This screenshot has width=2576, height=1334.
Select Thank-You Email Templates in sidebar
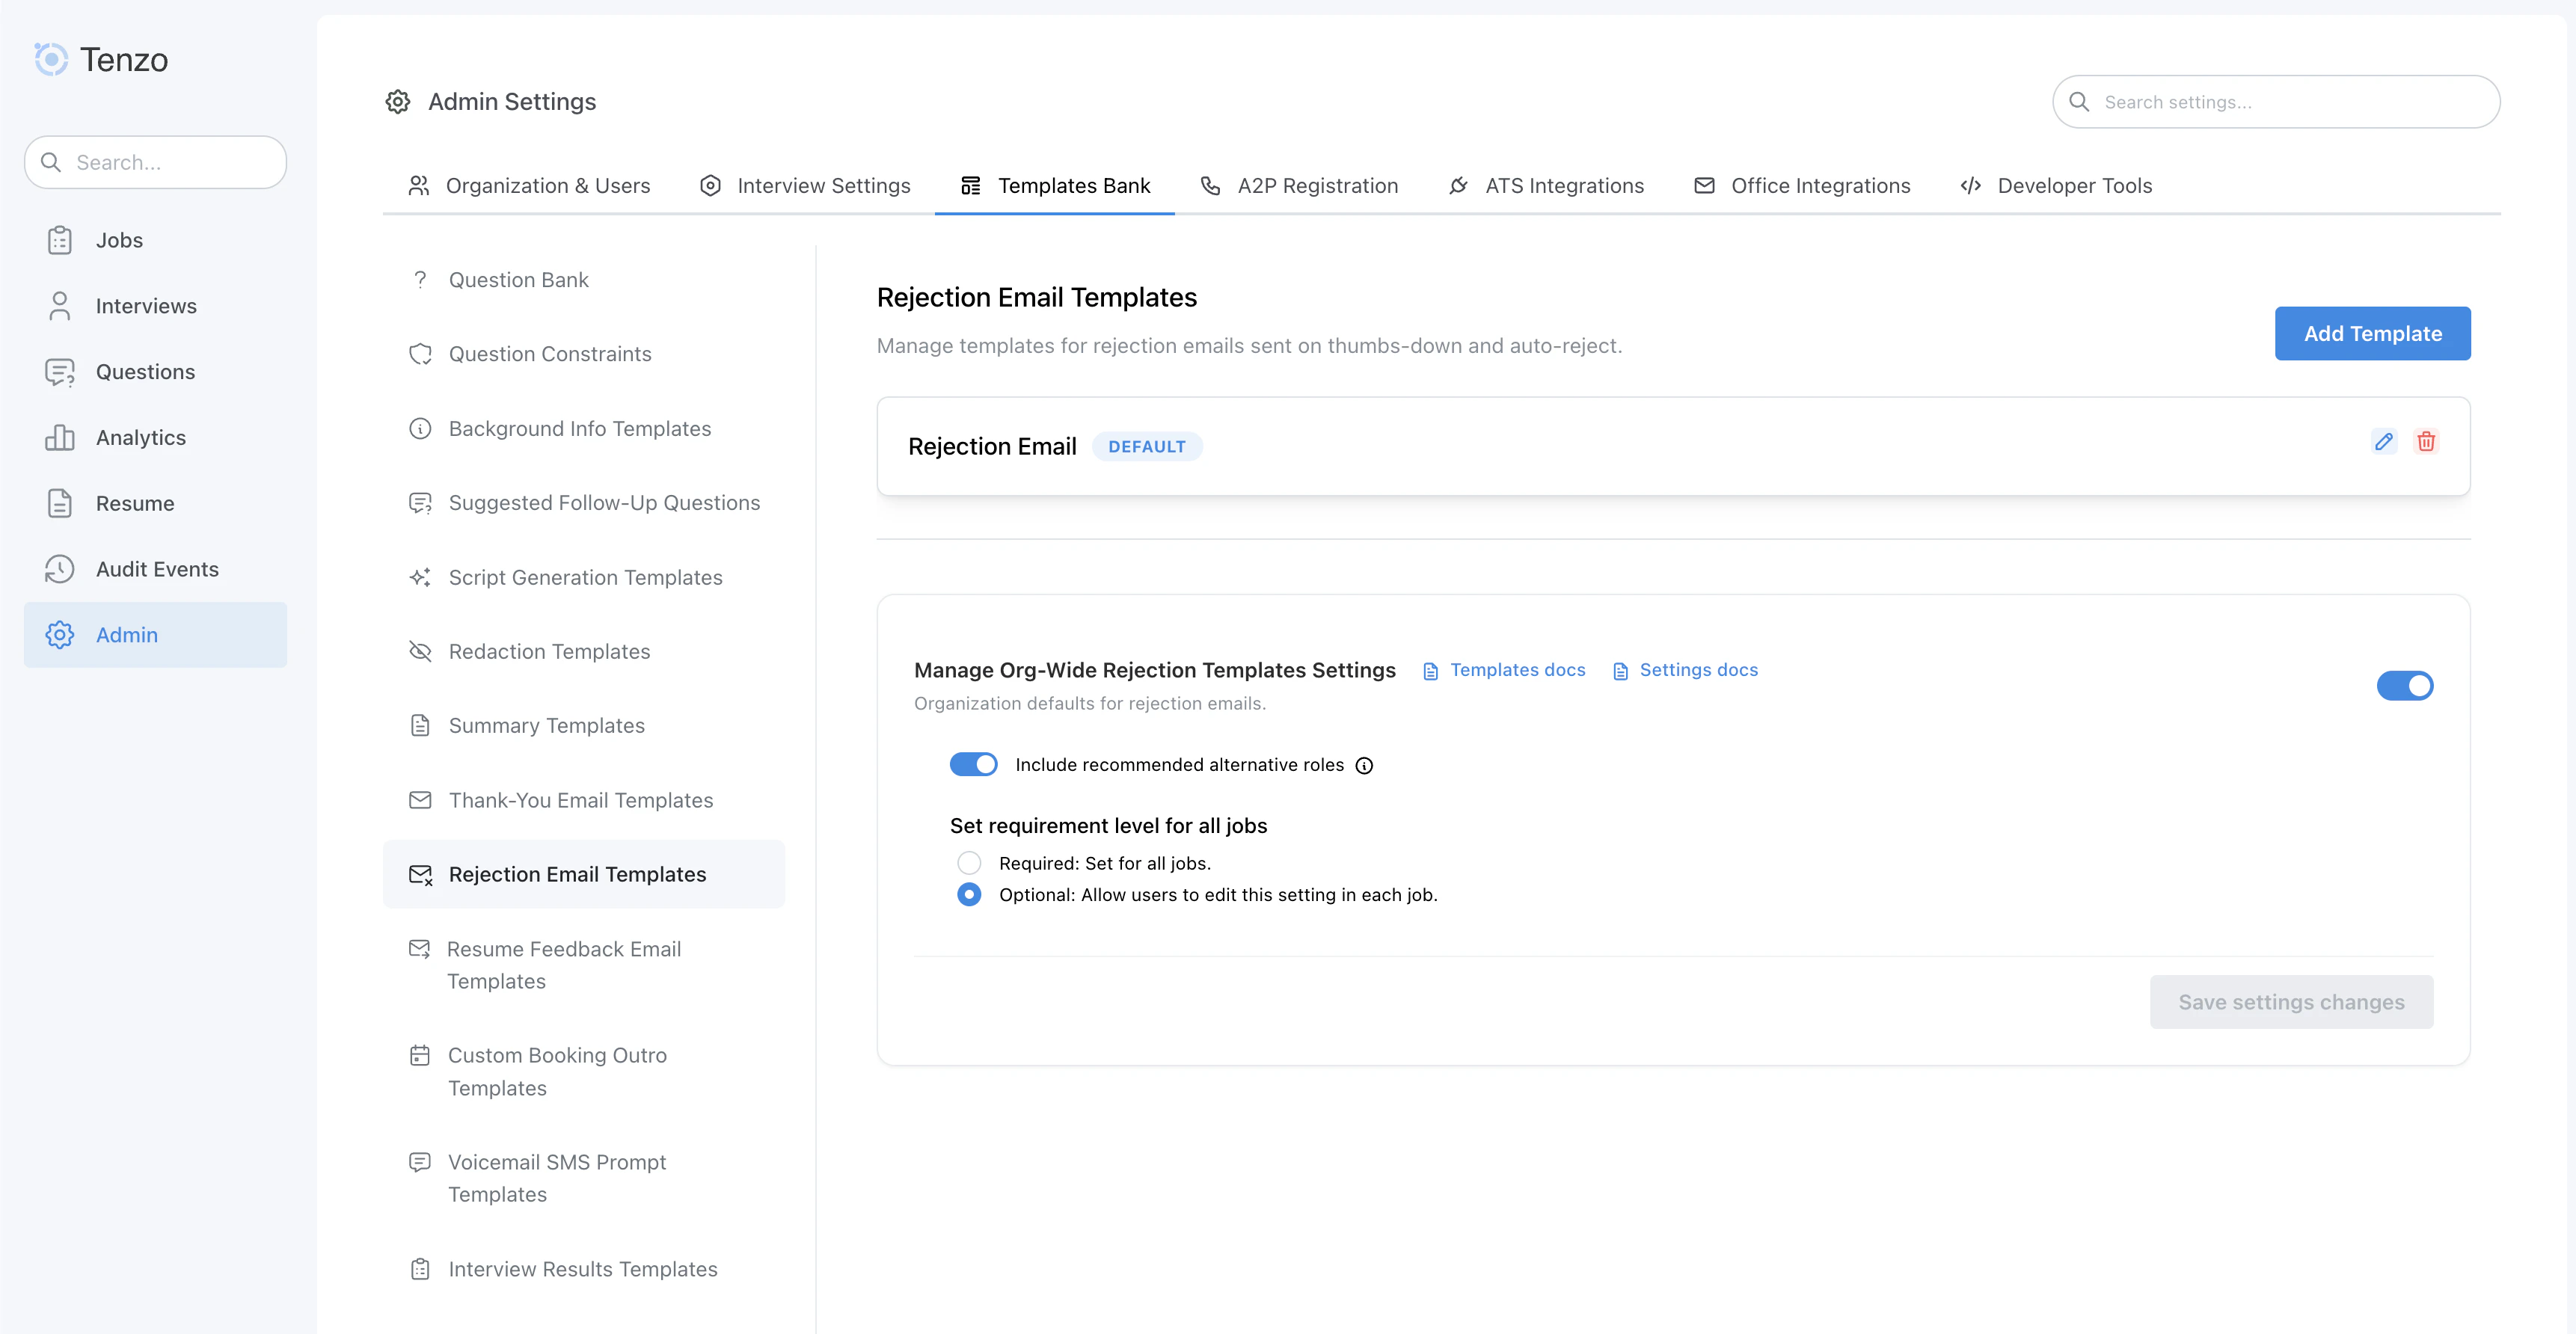pyautogui.click(x=580, y=800)
